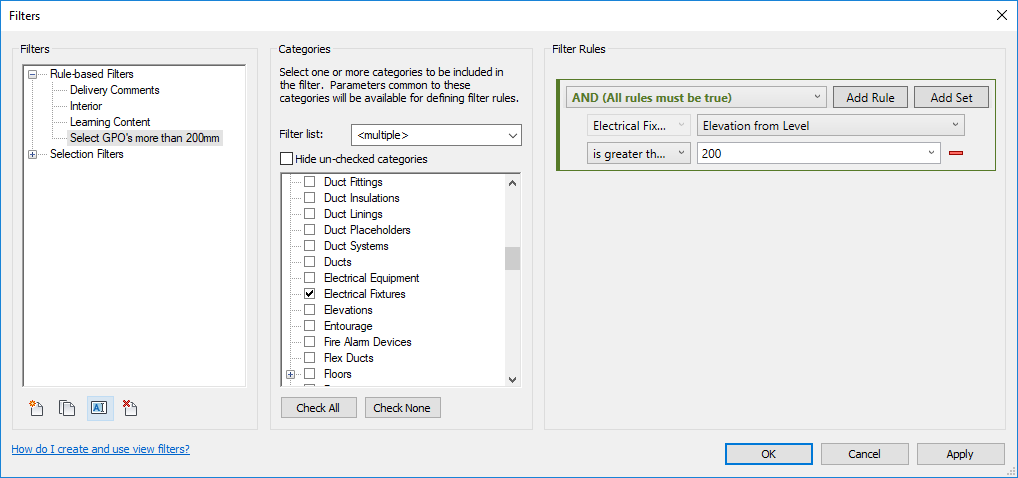The image size is (1018, 478).
Task: Expand the Selection Filters tree node
Action: click(32, 154)
